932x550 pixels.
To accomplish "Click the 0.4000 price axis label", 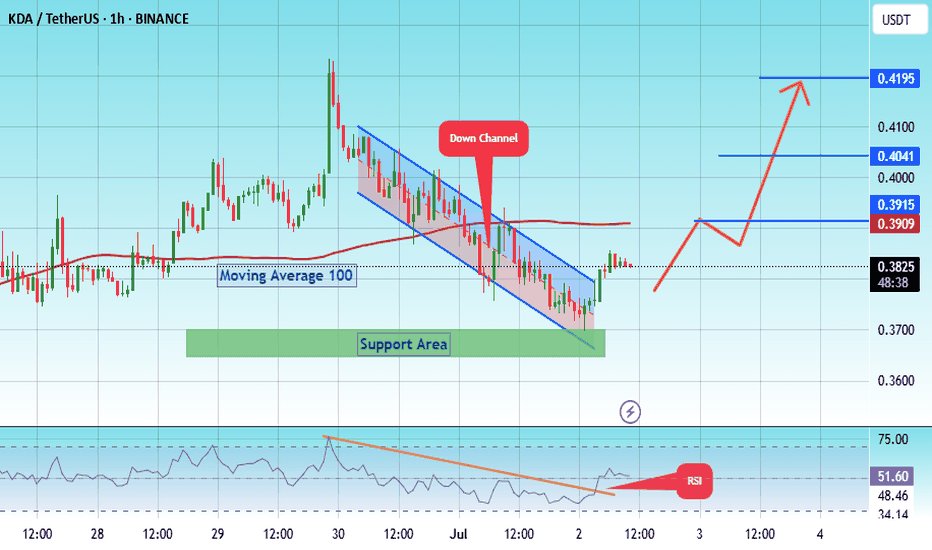I will coord(896,177).
